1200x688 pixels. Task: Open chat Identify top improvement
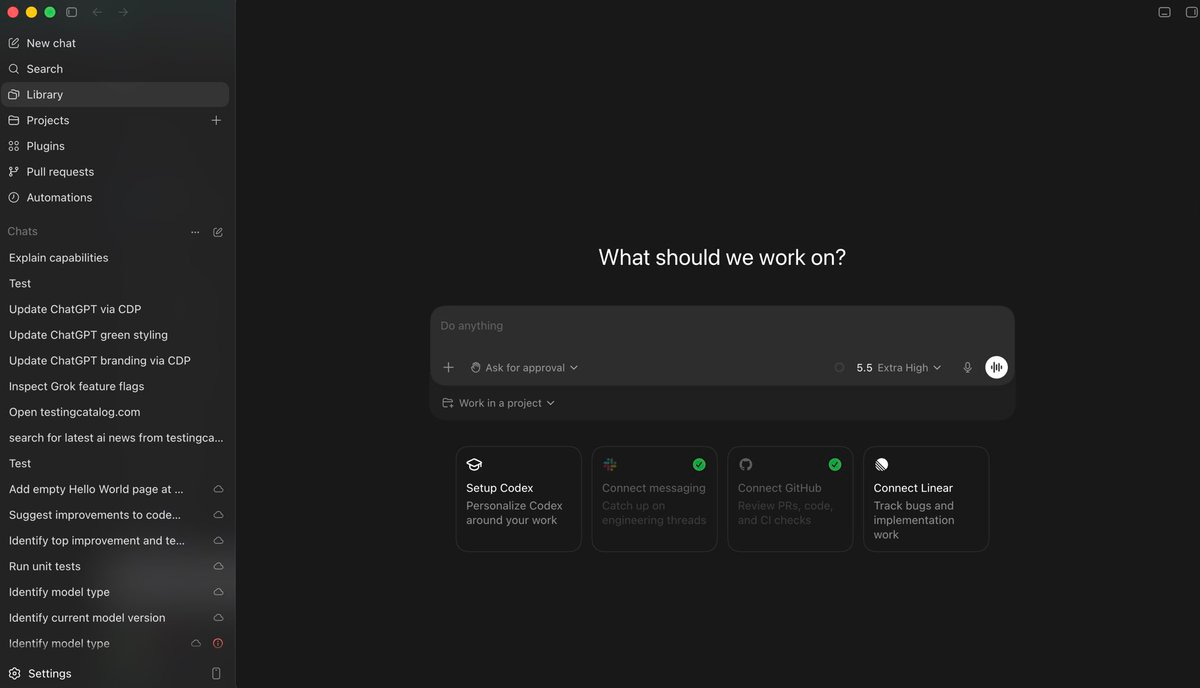click(115, 541)
